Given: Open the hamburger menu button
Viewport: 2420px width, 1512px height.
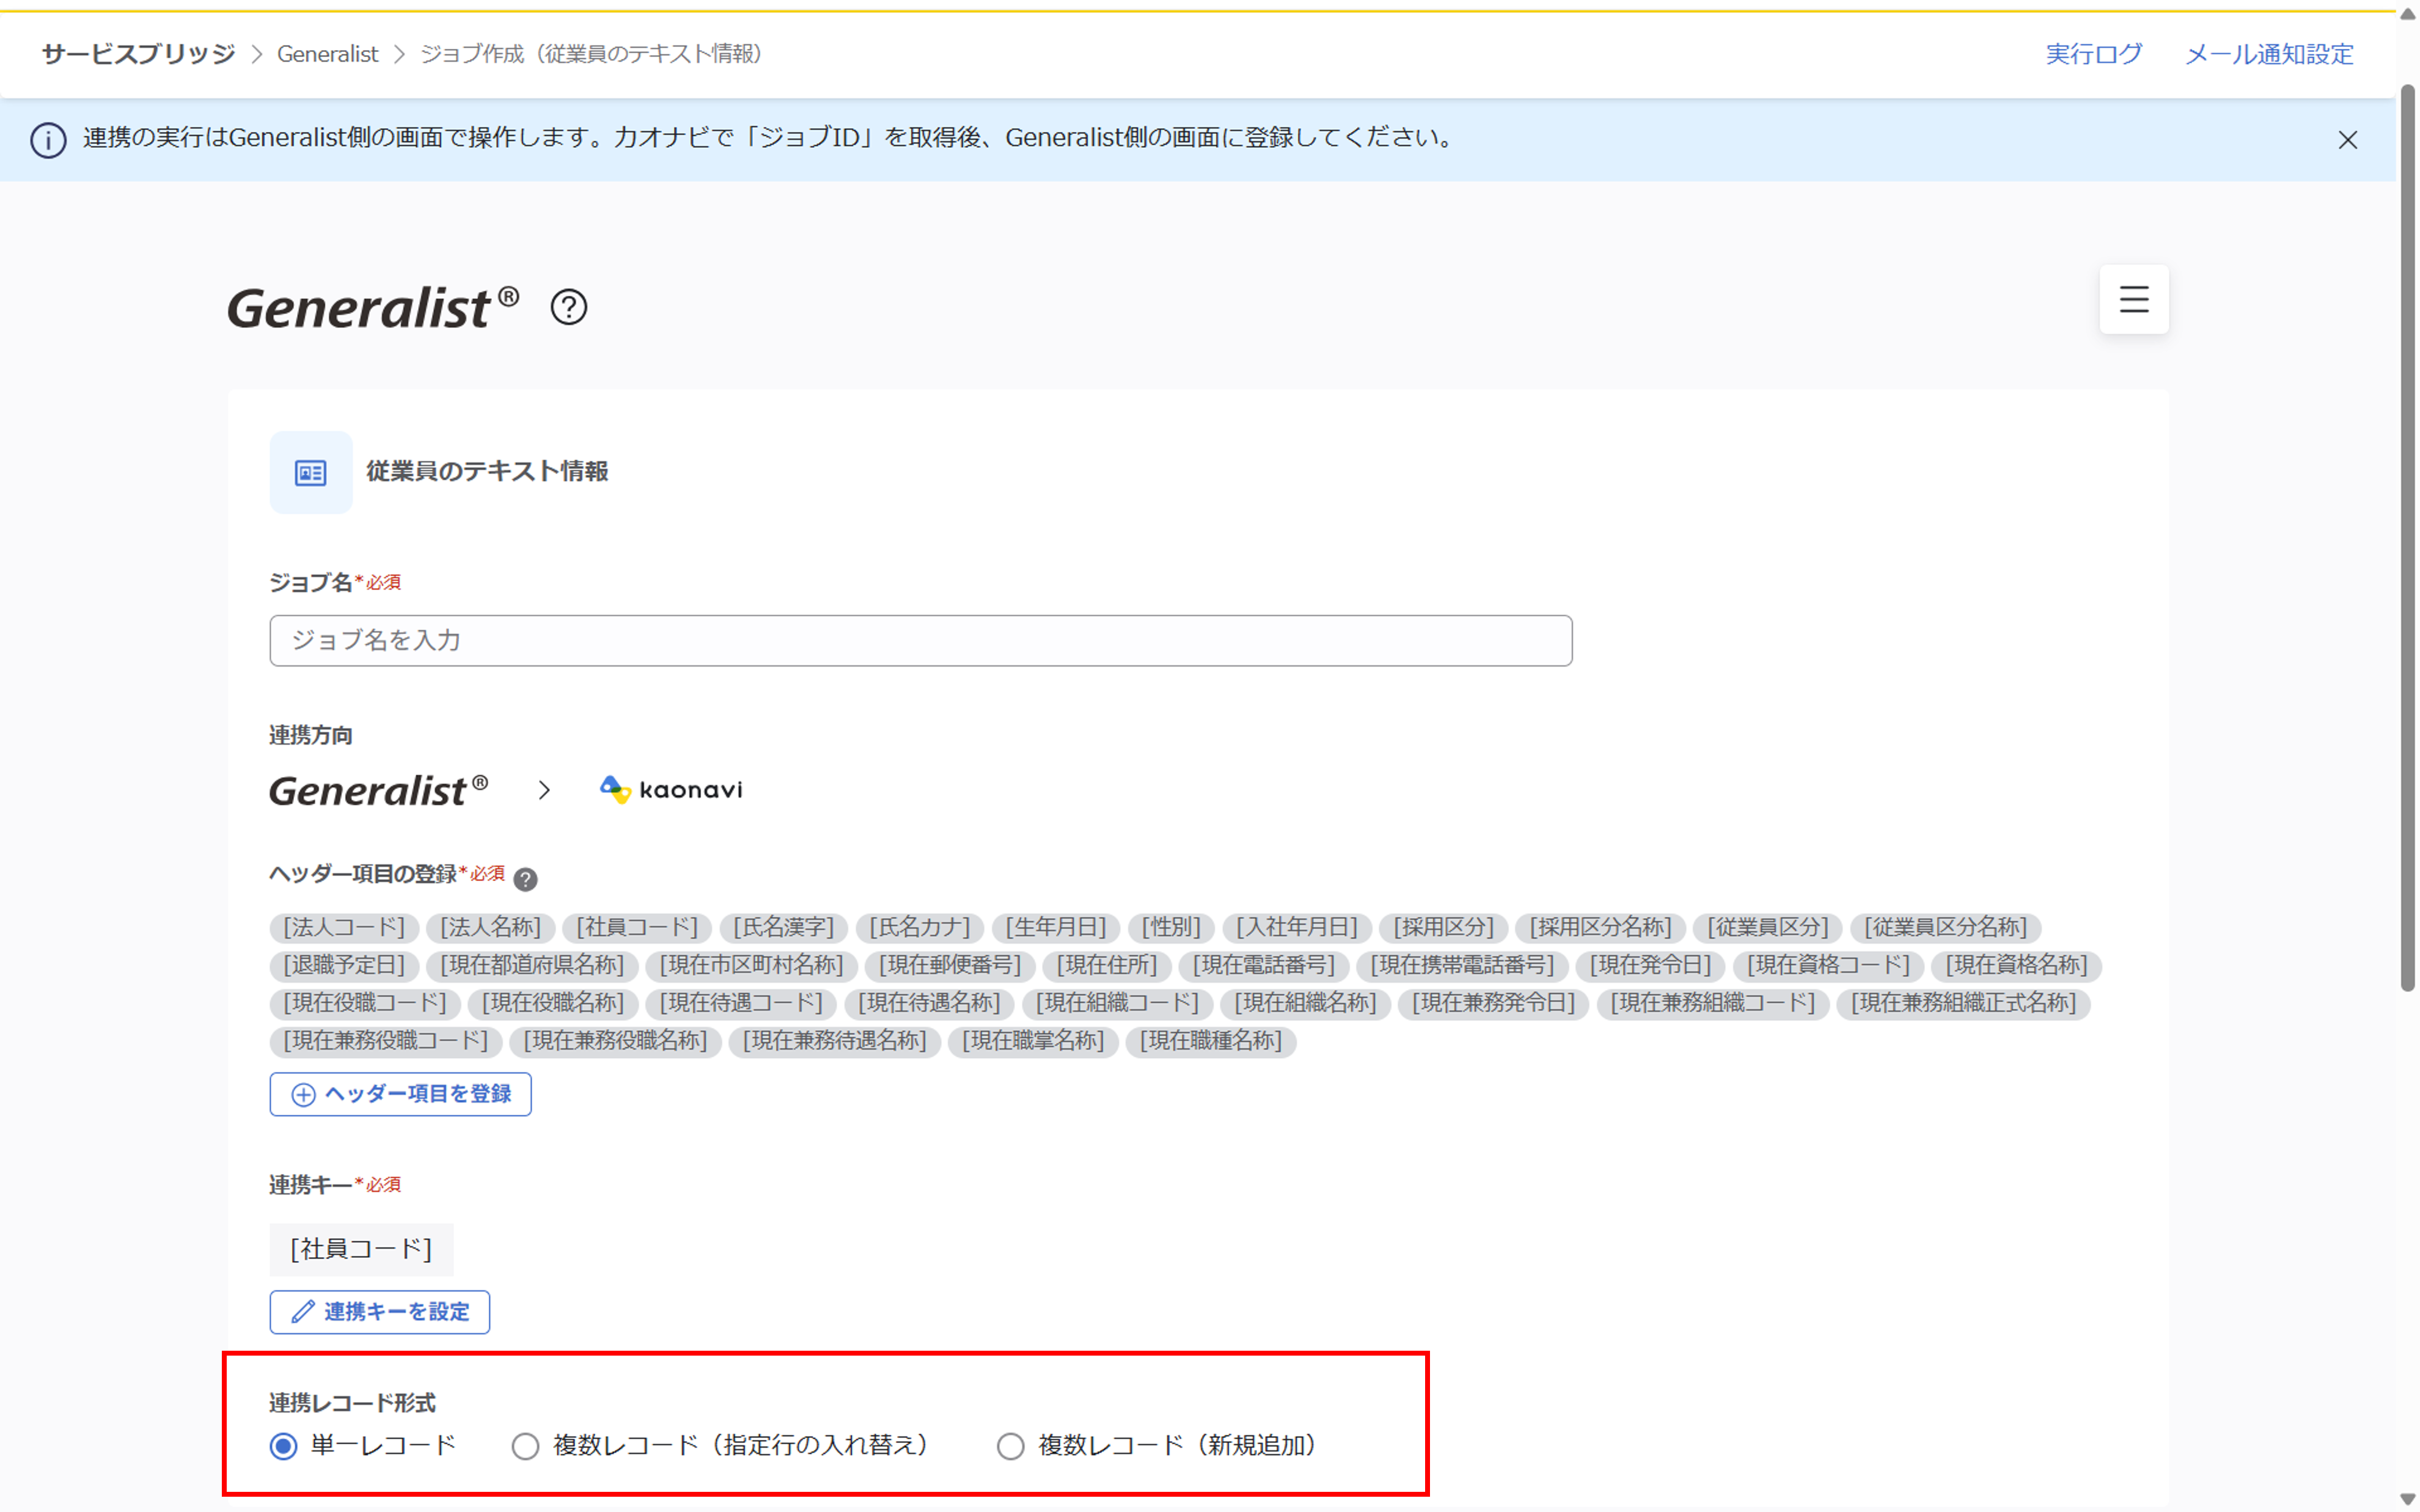Looking at the screenshot, I should (2133, 299).
